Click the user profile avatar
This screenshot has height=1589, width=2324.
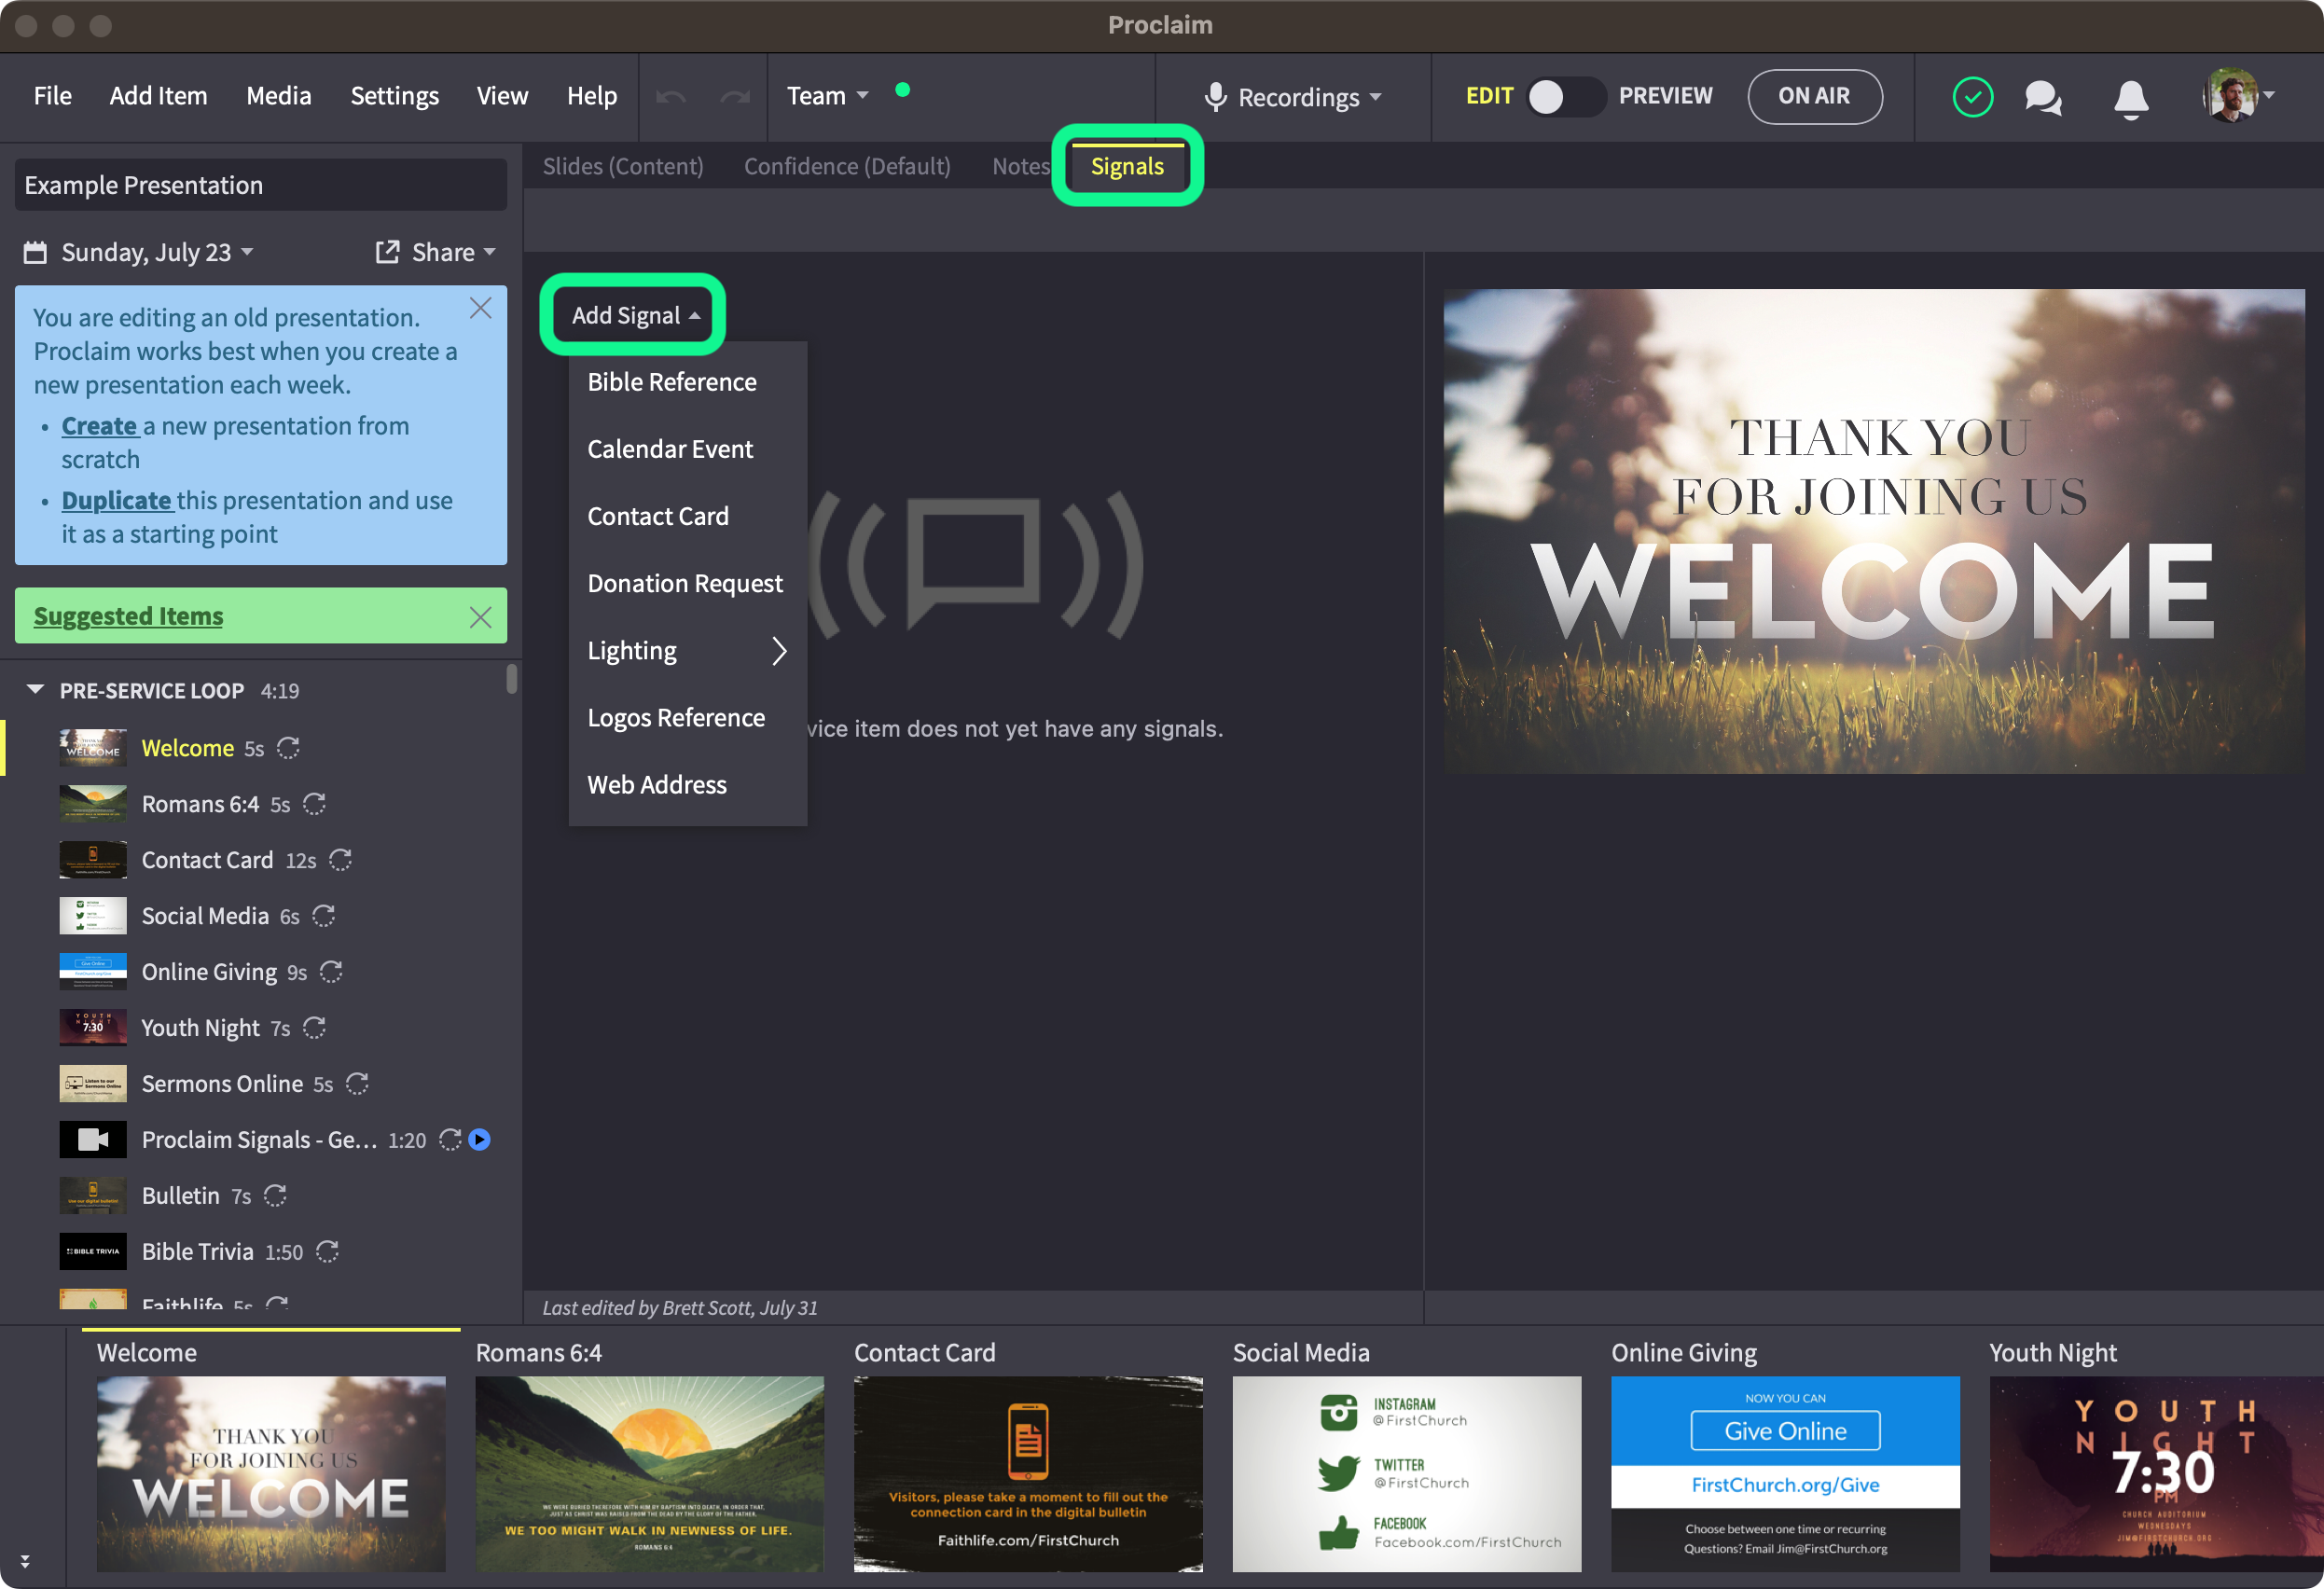coord(2229,95)
